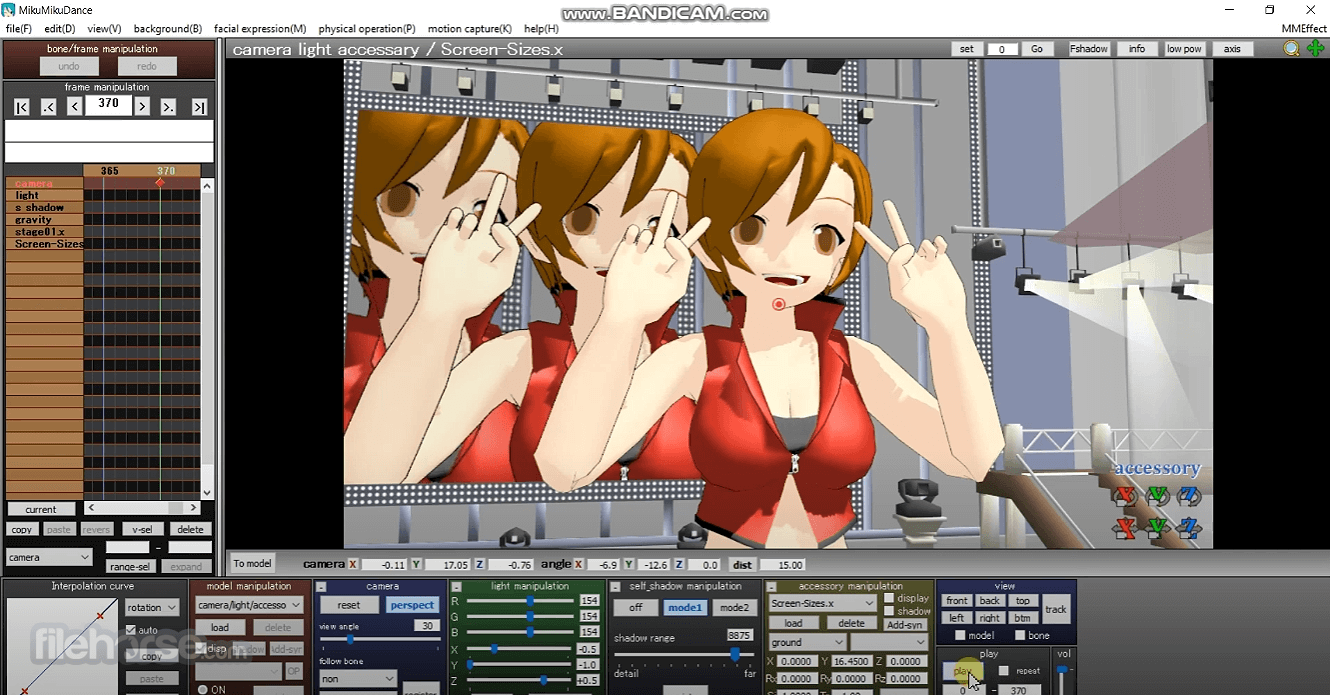
Task: Click upper red X rotation axis icon
Action: [x=1126, y=495]
